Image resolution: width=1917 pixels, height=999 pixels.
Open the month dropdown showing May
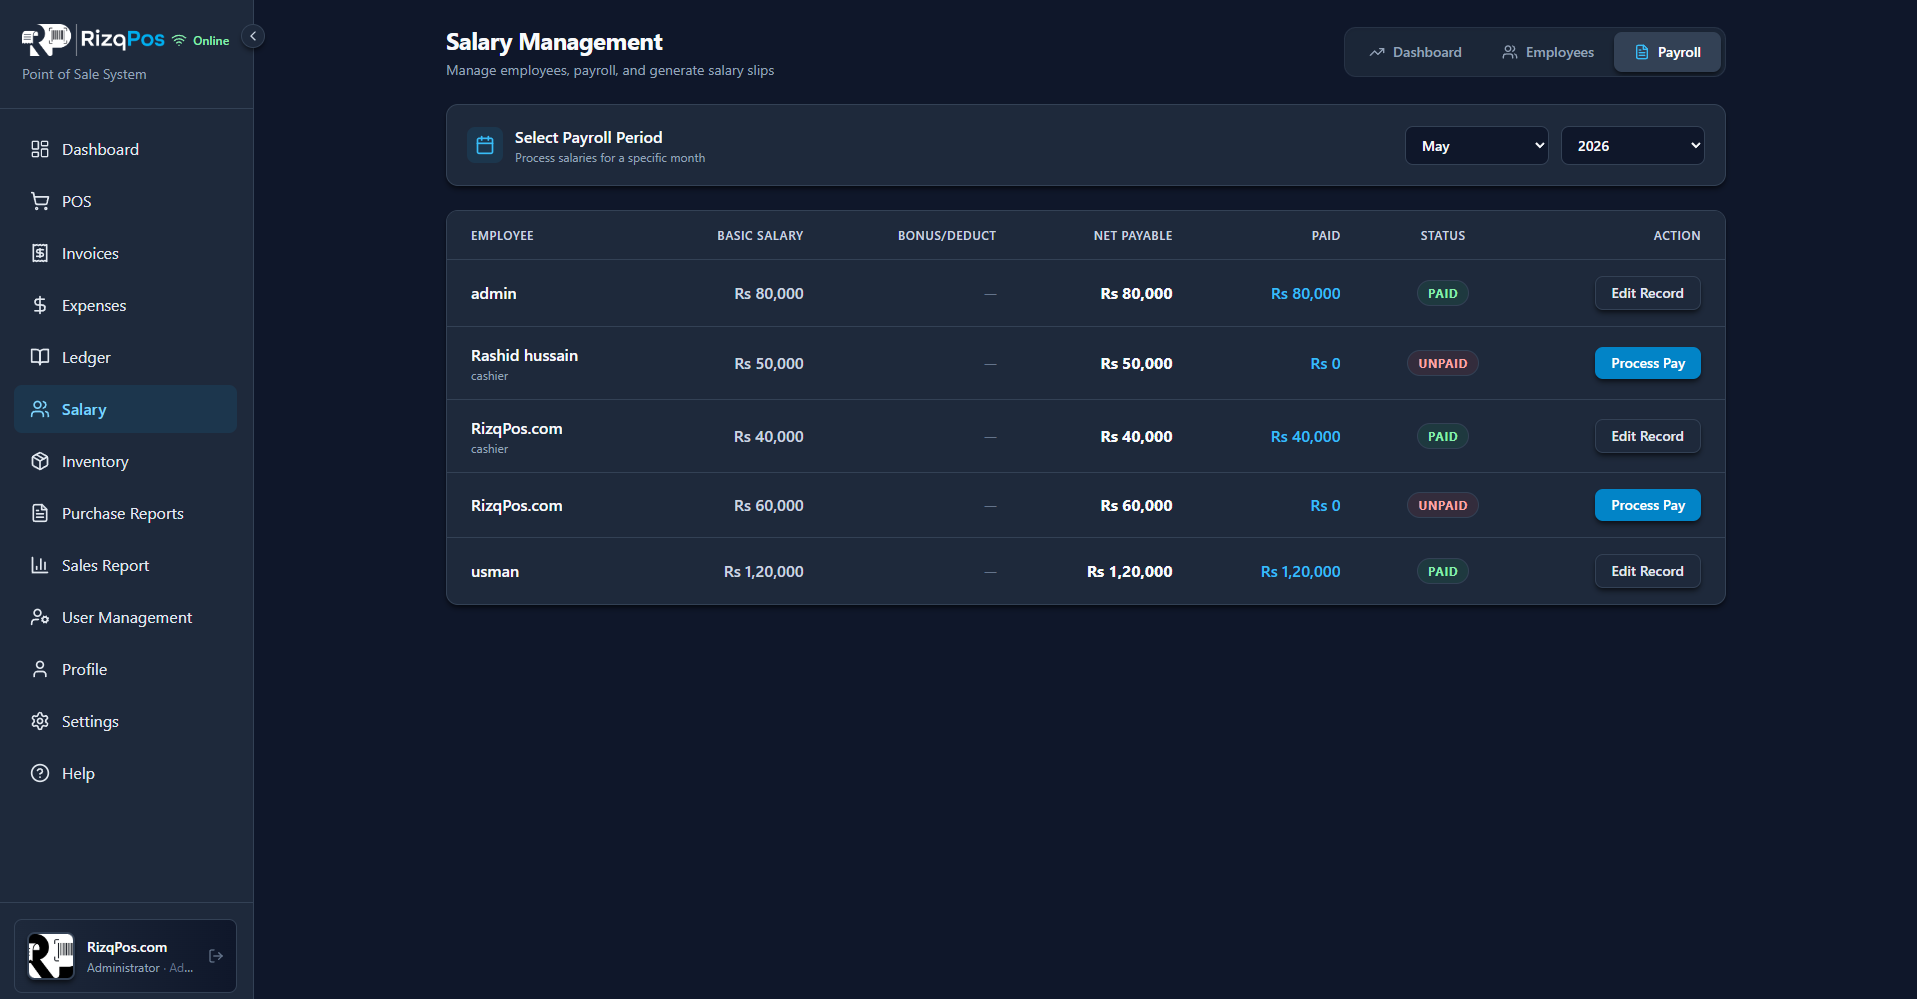pos(1476,146)
